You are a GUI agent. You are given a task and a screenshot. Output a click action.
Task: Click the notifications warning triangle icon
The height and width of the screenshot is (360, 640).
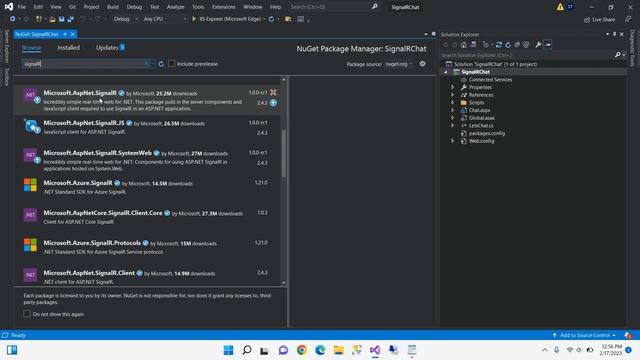(x=560, y=7)
